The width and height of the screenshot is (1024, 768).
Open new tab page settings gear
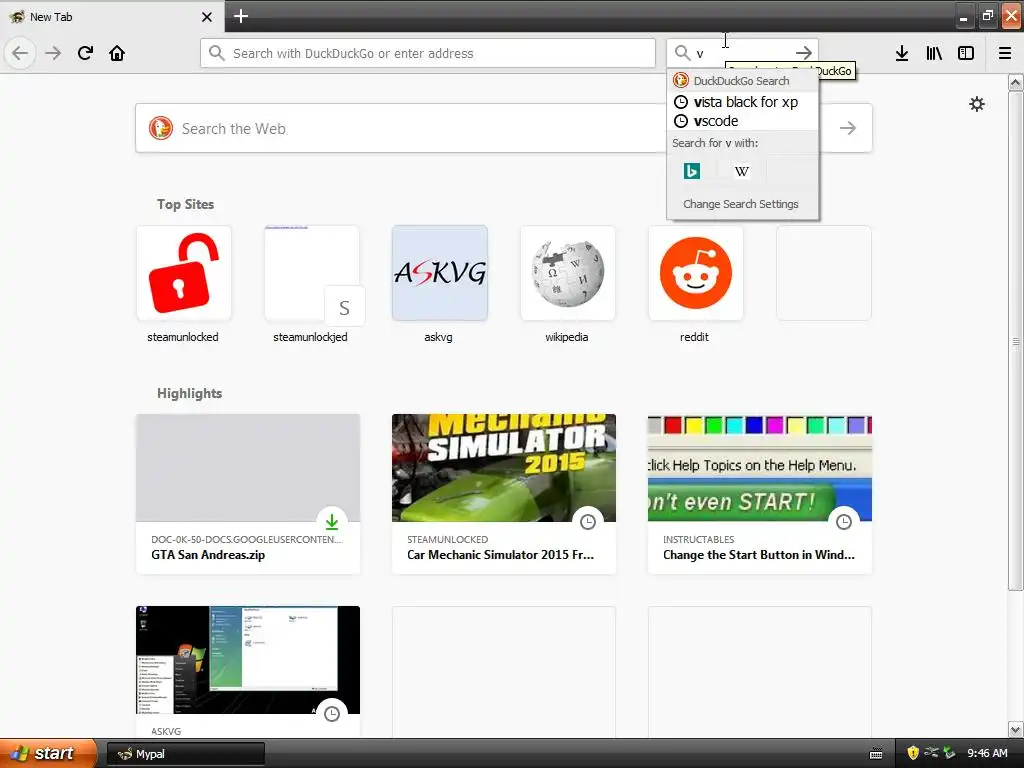(977, 104)
